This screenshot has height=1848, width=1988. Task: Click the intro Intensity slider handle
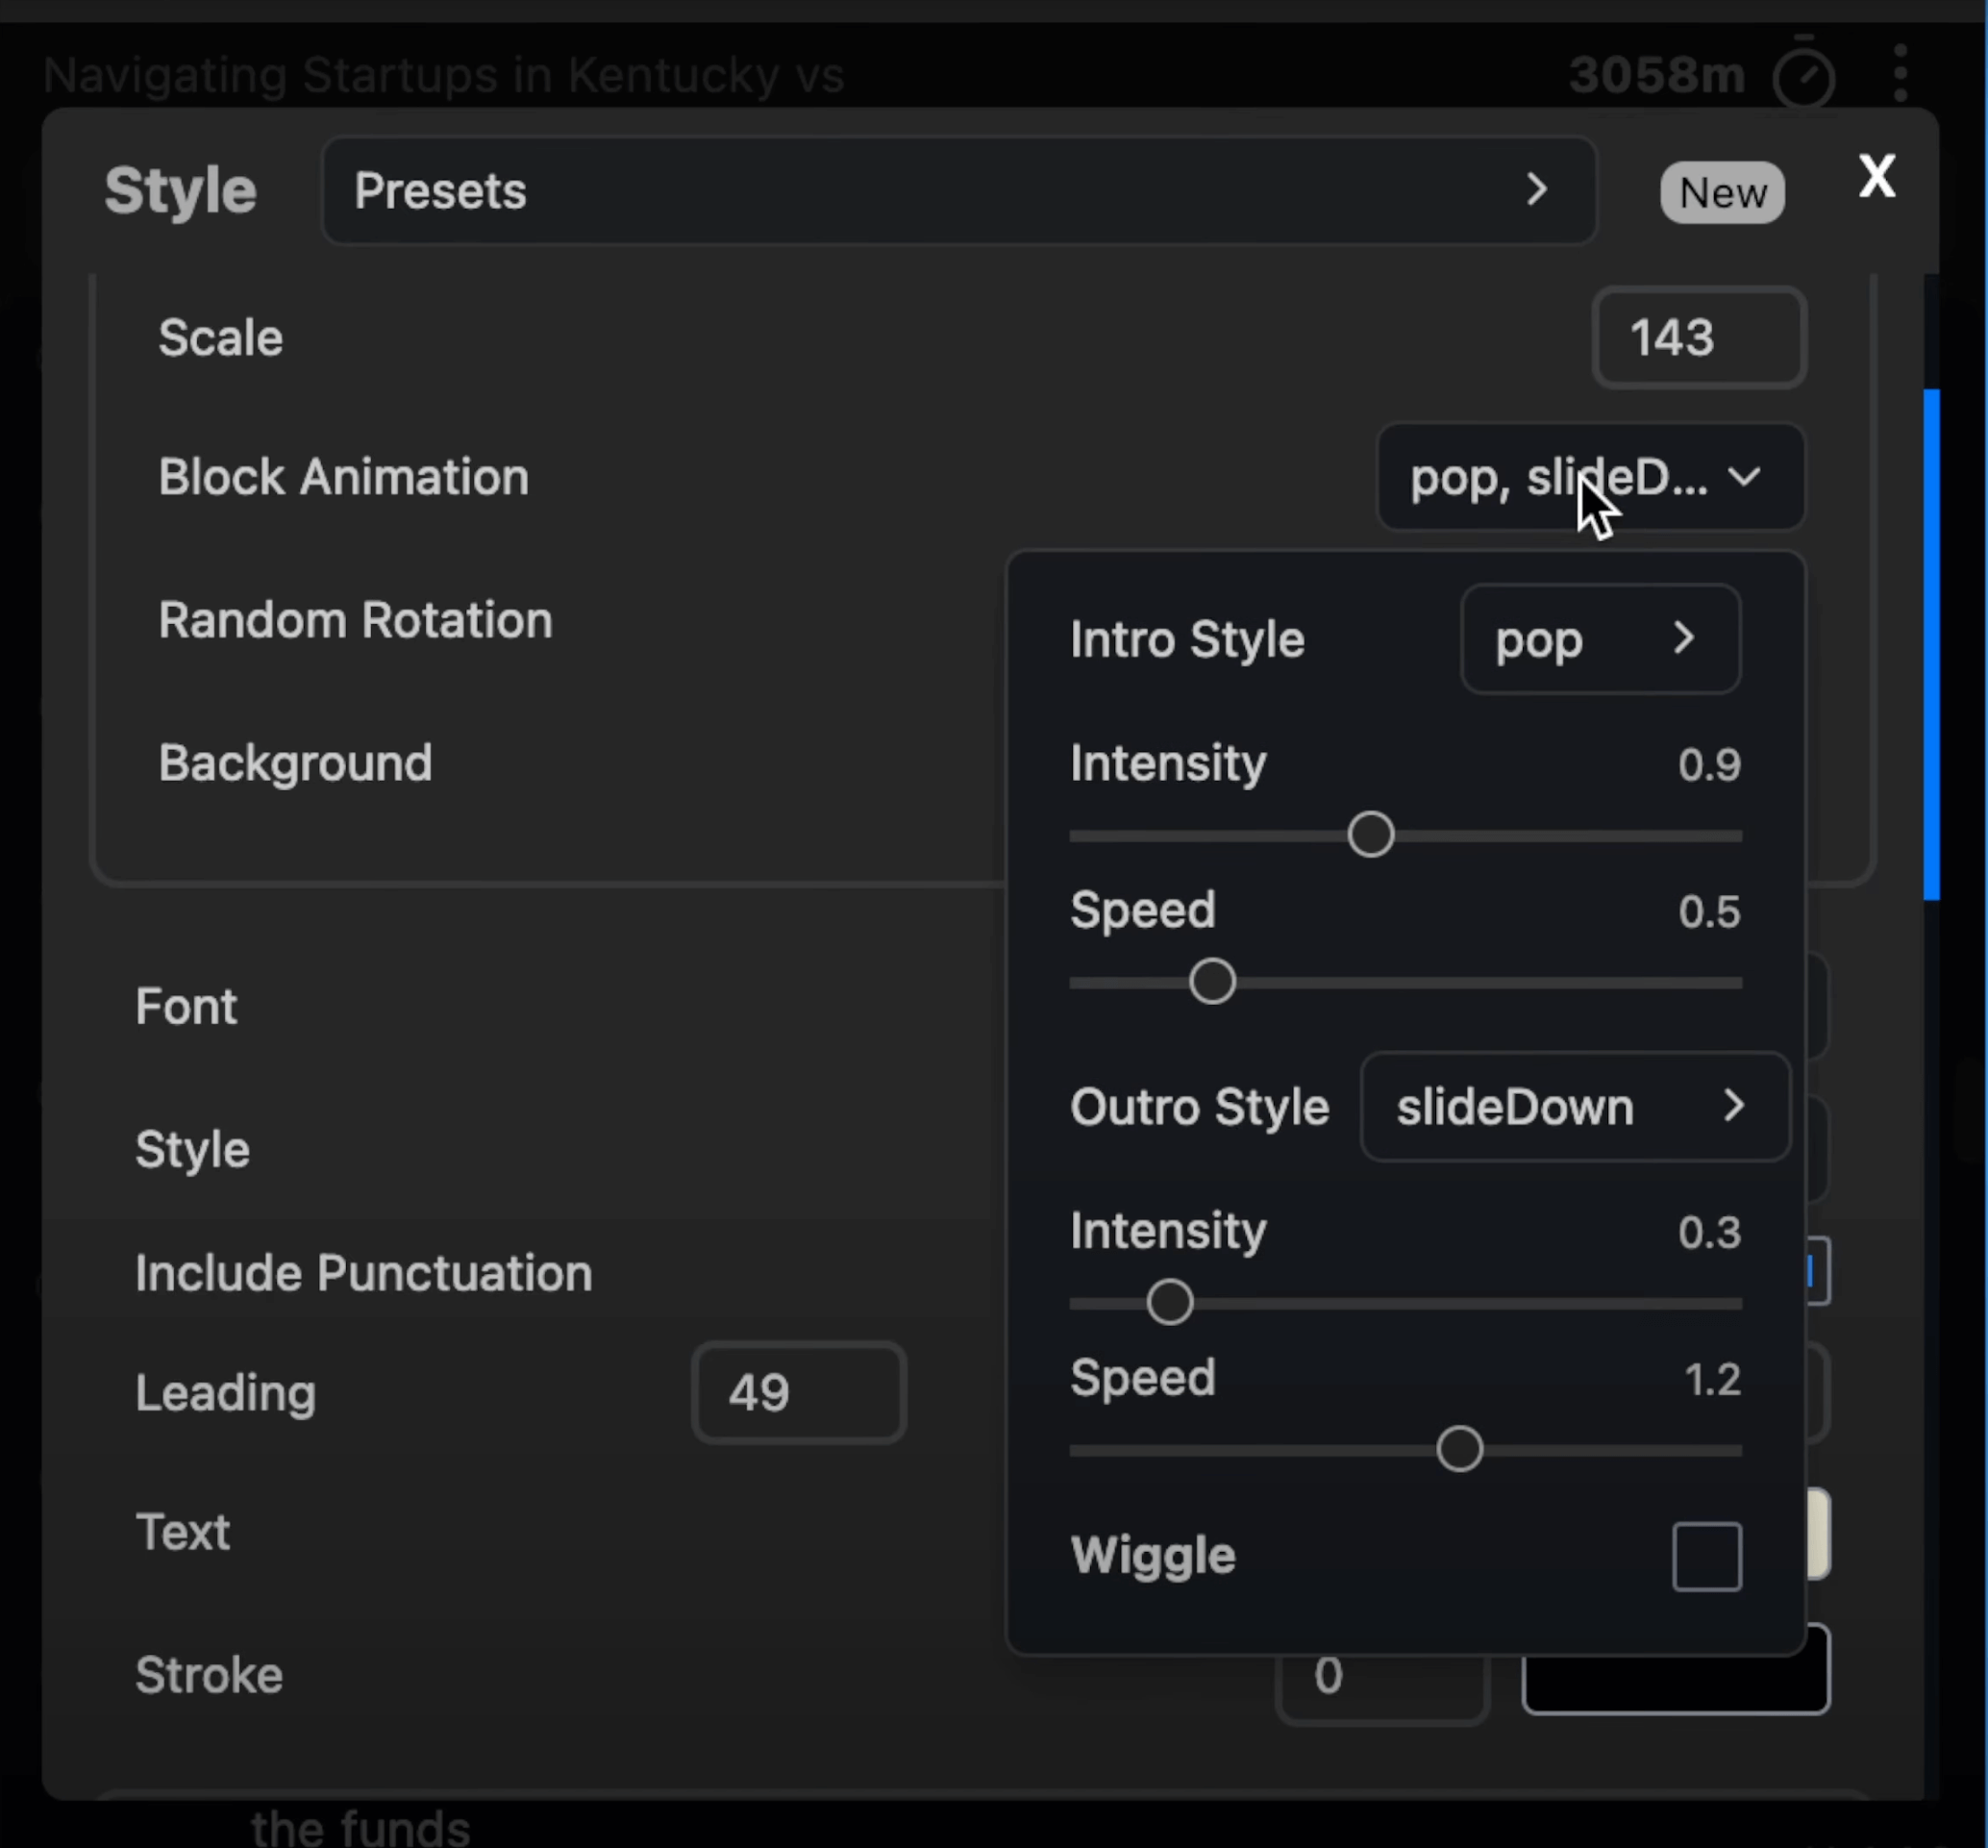(1369, 835)
